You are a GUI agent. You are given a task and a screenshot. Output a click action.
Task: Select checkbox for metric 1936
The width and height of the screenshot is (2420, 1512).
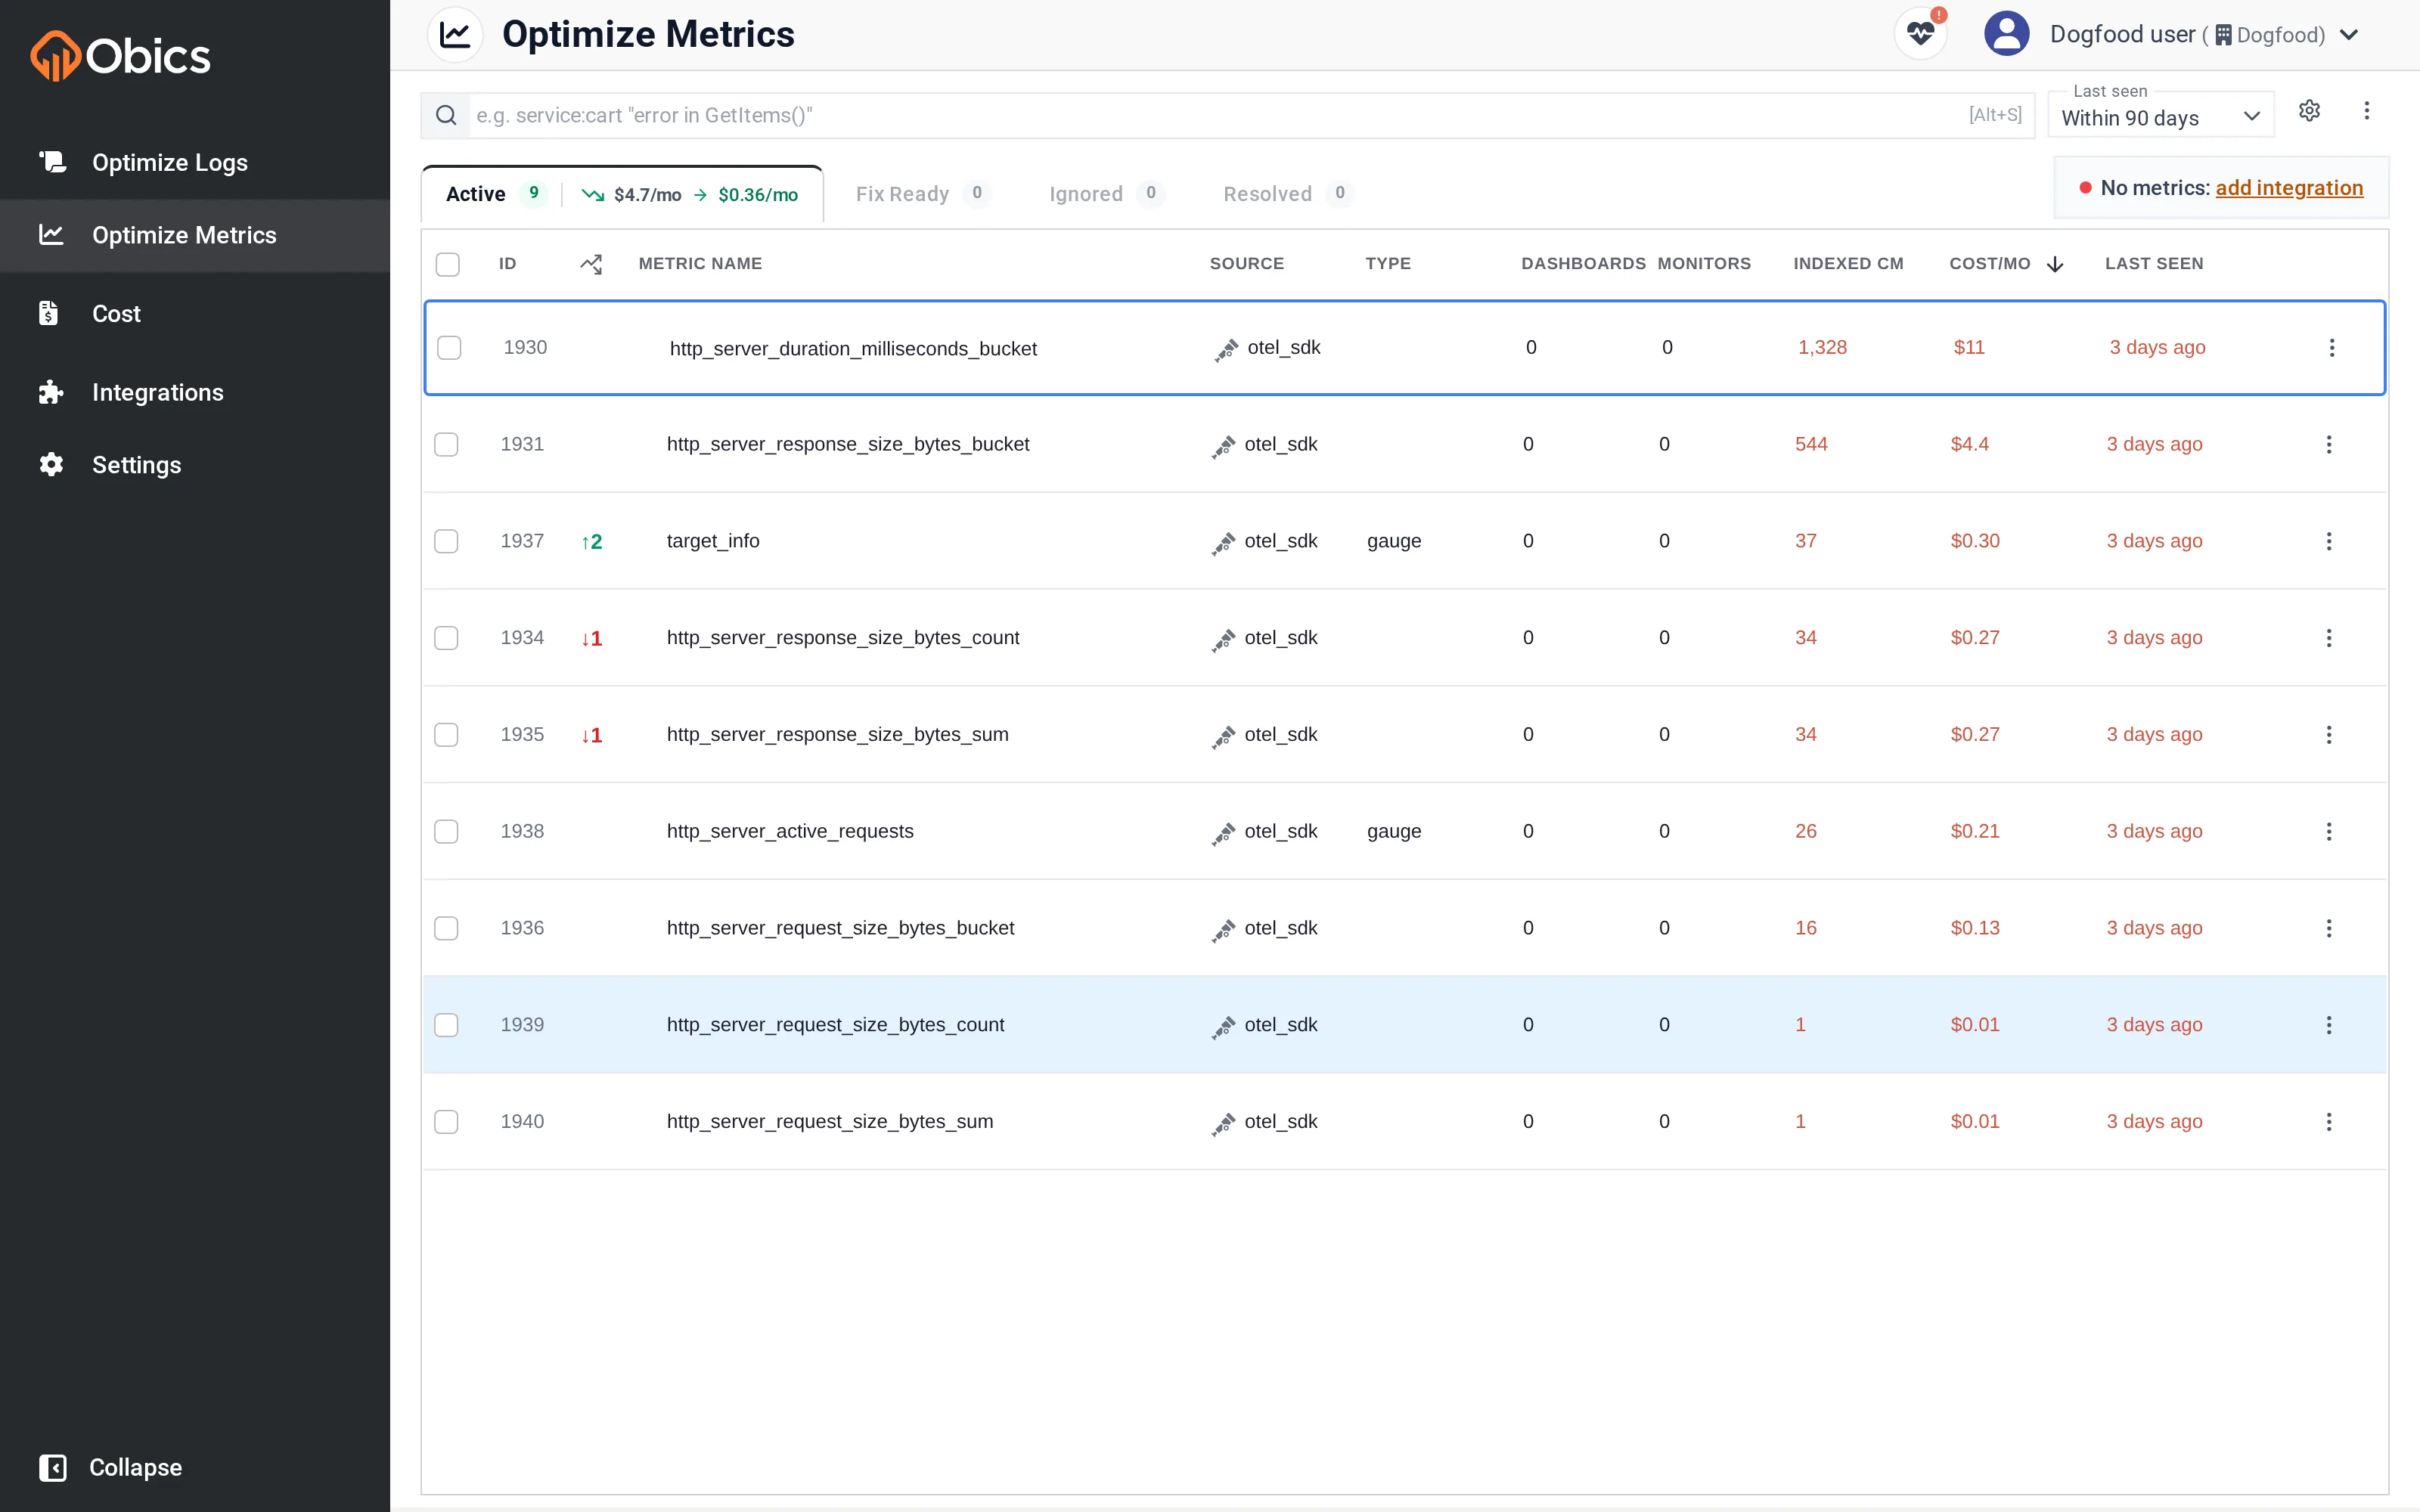coord(446,928)
